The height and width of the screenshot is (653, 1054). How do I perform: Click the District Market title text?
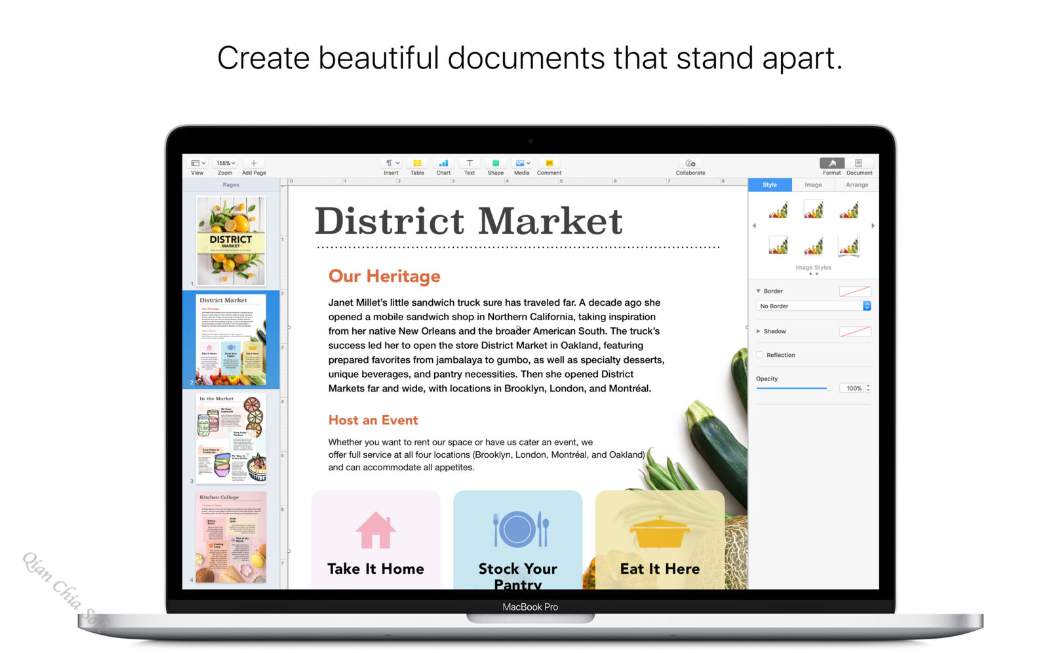(x=469, y=221)
